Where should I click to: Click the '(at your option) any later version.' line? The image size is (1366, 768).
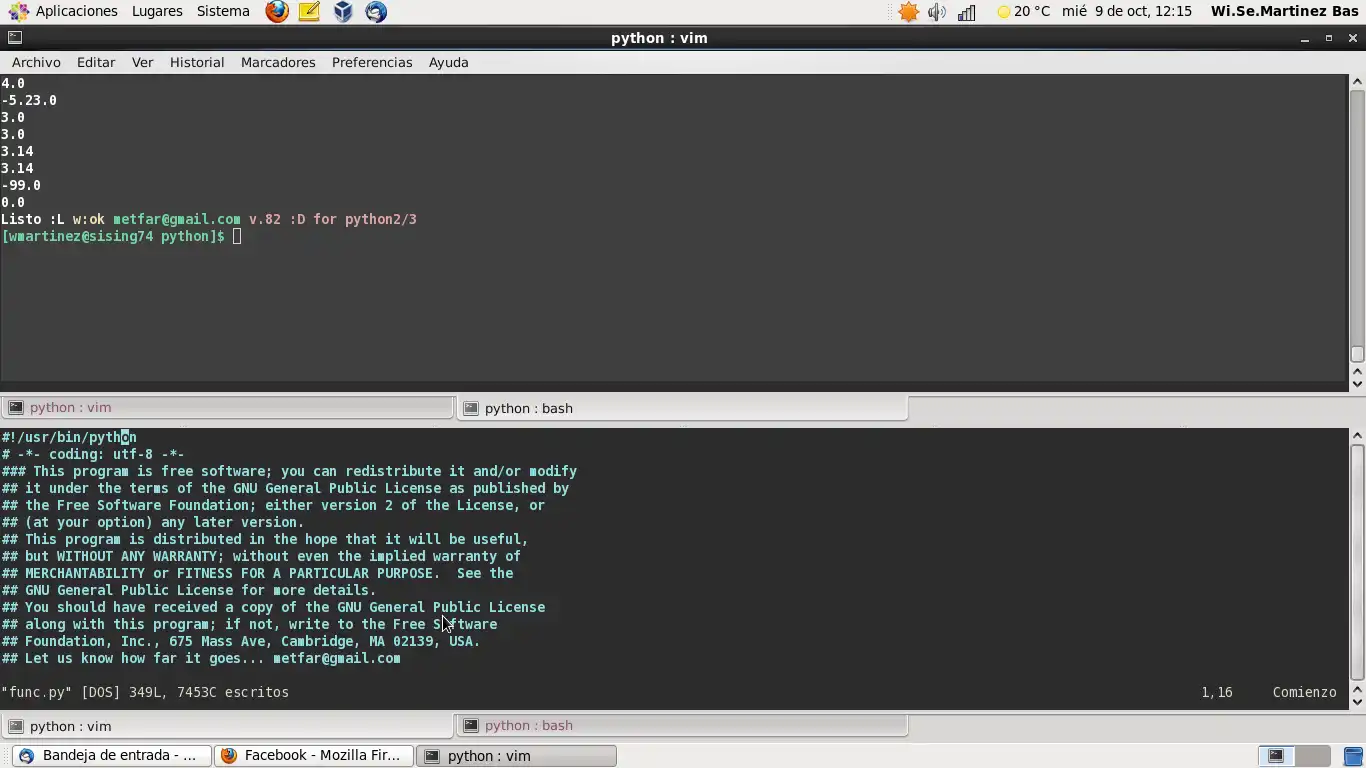(153, 522)
